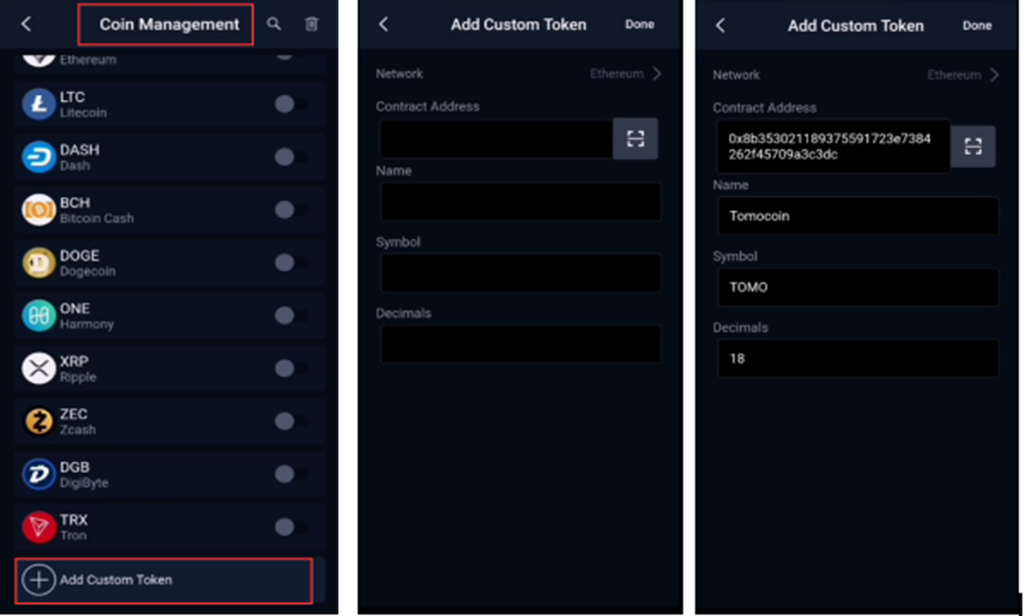Enable the TRX Tron toggle
Screen dimensions: 1024x616
point(291,527)
